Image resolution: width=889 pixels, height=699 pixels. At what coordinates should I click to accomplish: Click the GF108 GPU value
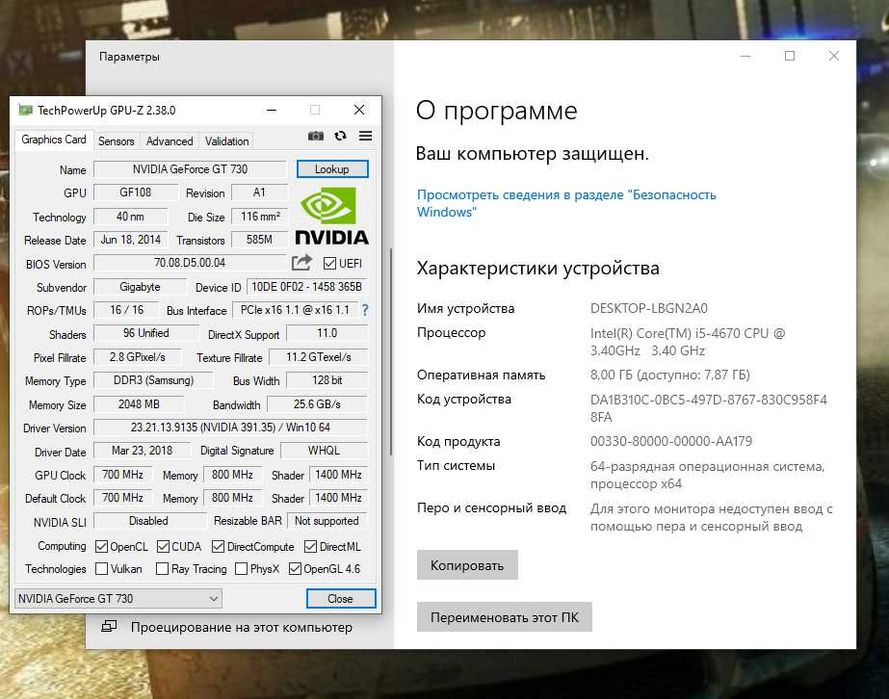pyautogui.click(x=135, y=192)
